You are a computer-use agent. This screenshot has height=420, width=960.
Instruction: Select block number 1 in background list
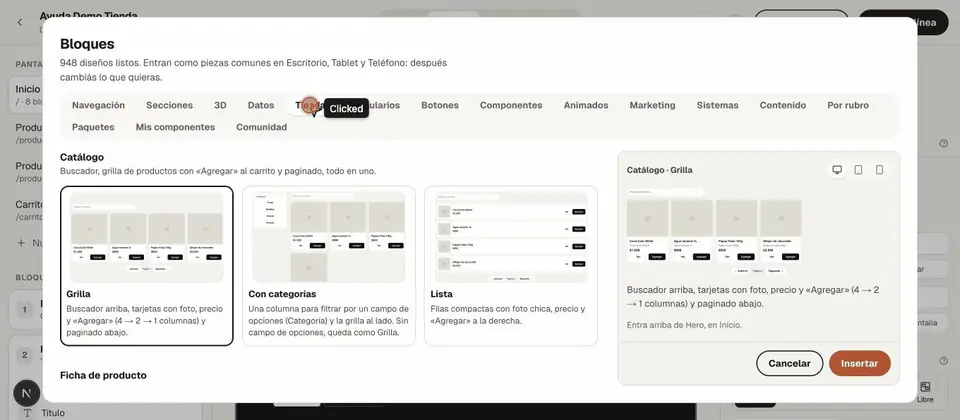pyautogui.click(x=24, y=309)
